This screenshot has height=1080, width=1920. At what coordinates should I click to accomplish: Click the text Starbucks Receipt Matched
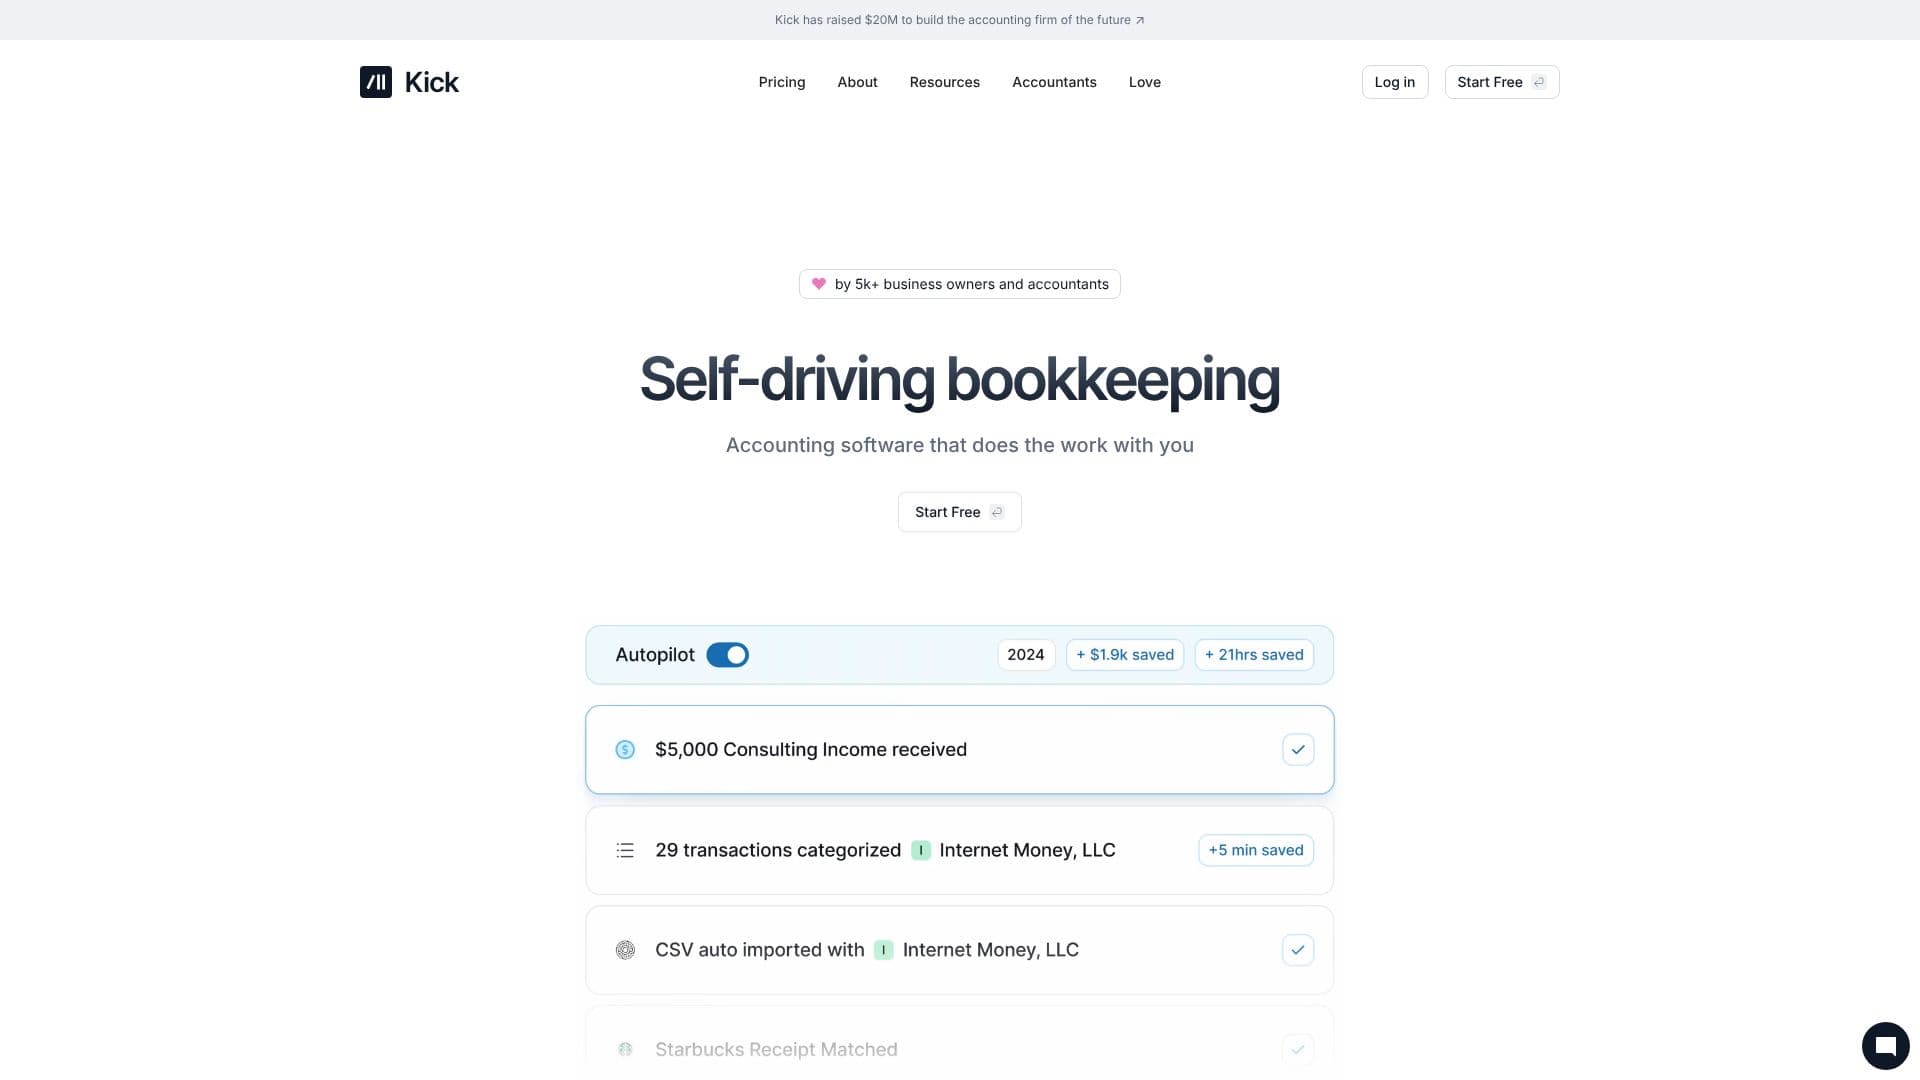776,1049
